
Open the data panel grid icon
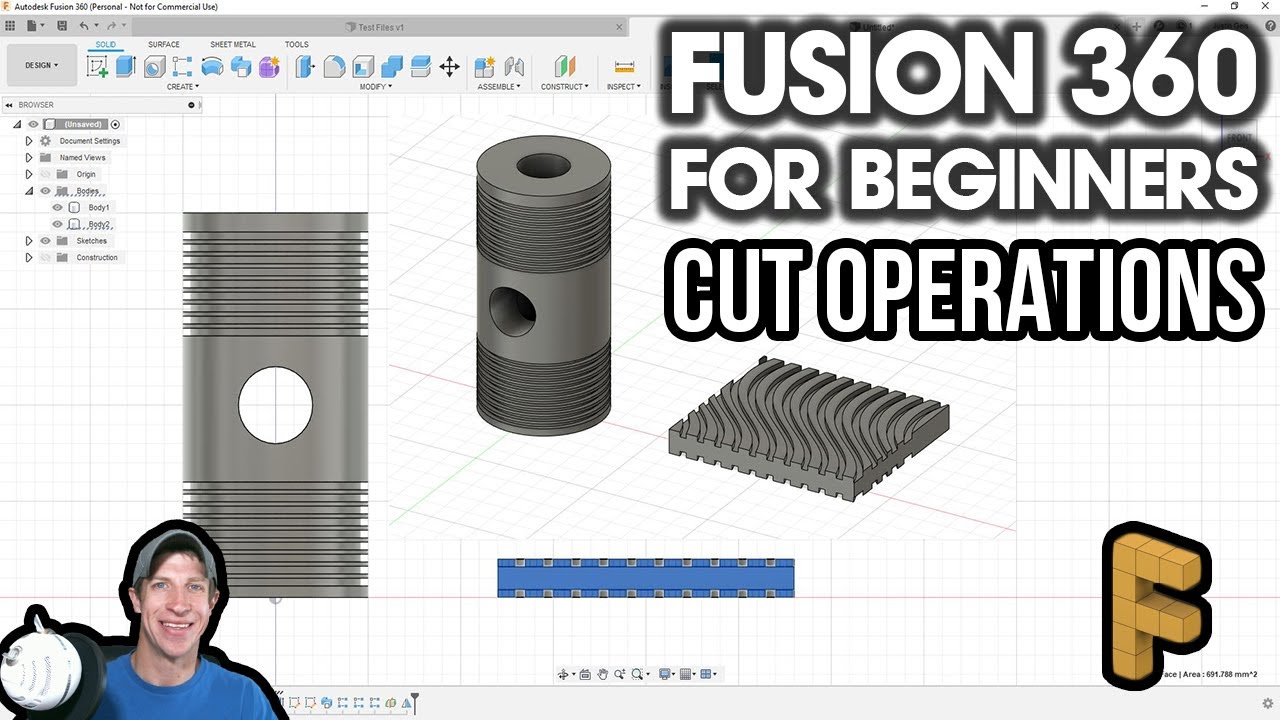click(x=10, y=25)
